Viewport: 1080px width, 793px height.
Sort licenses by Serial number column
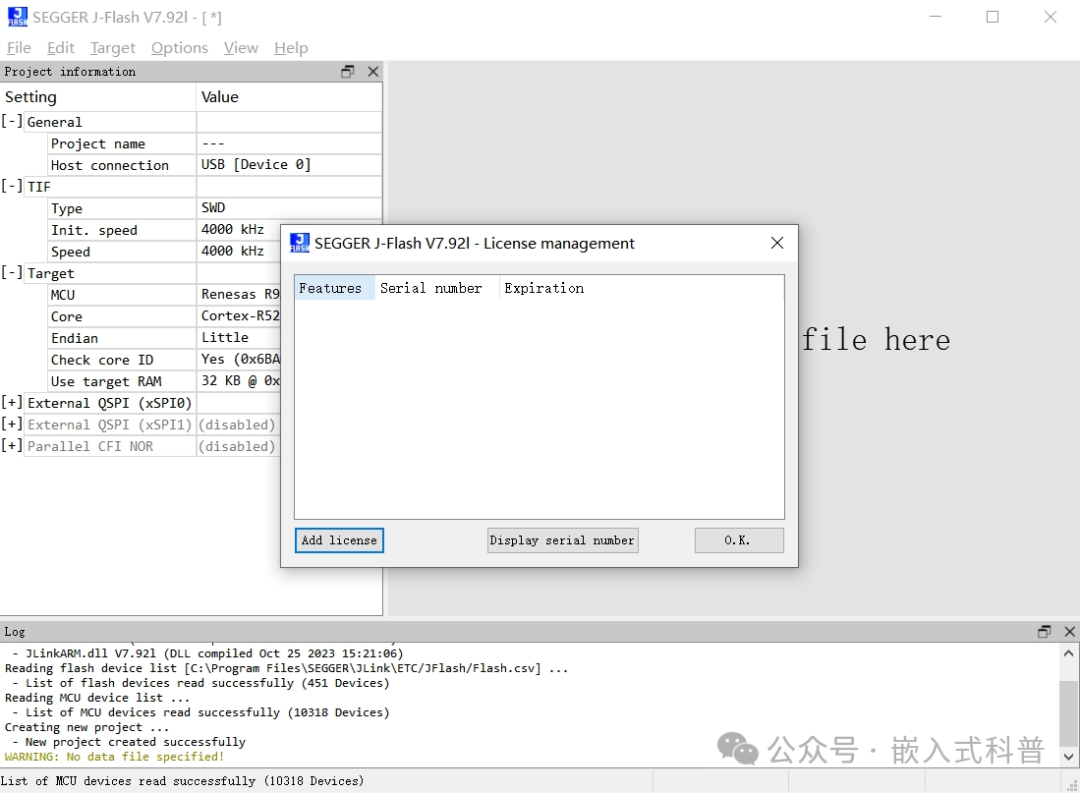coord(437,288)
